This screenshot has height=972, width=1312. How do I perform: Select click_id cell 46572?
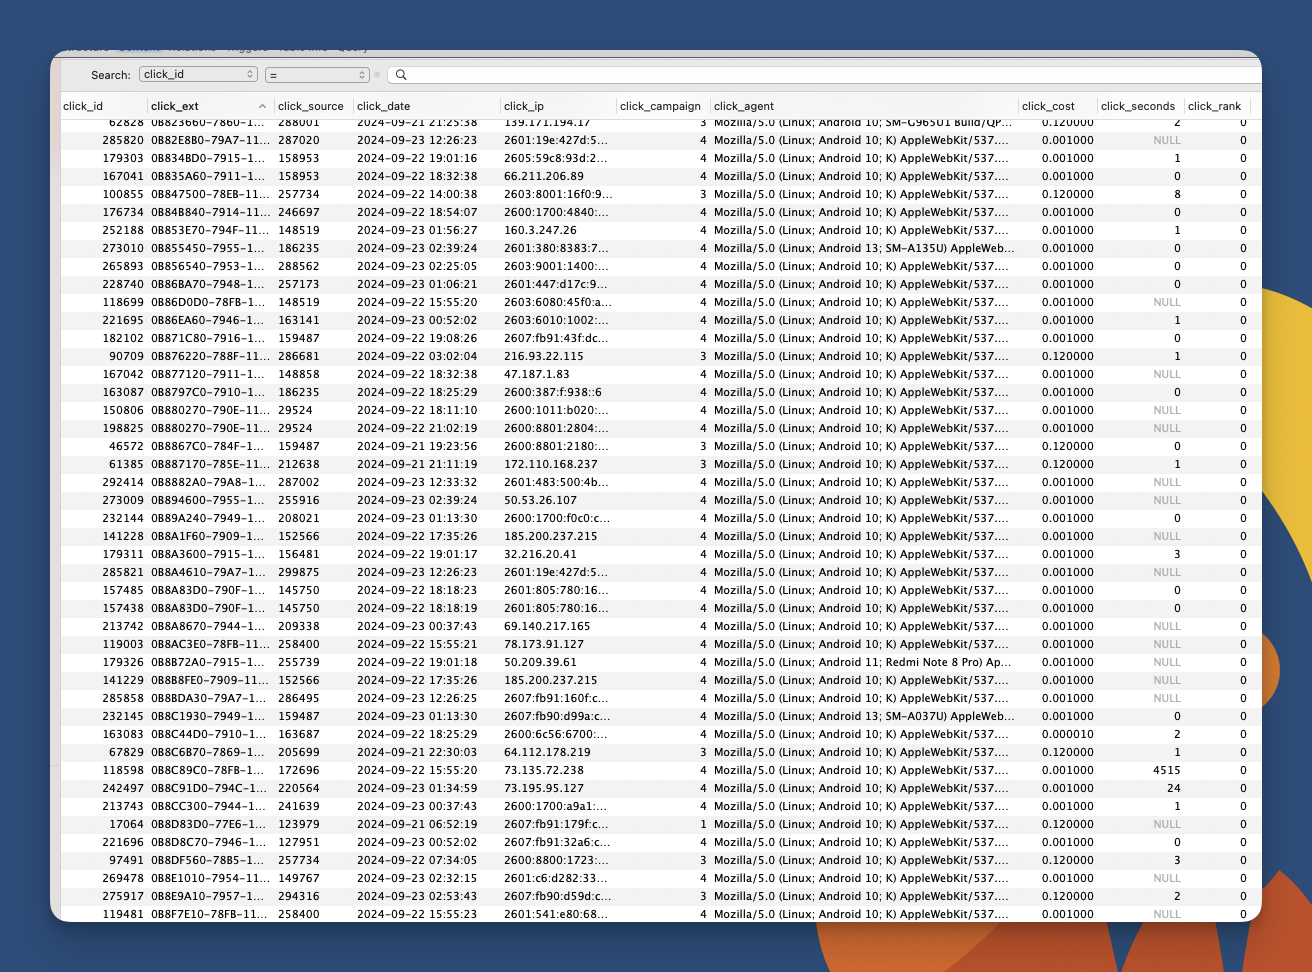126,446
